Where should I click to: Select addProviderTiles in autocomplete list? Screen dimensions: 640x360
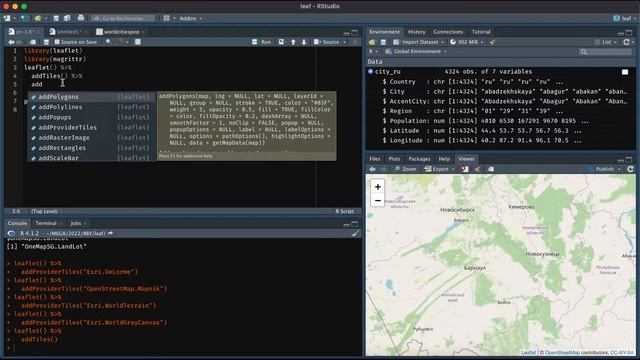pos(91,127)
